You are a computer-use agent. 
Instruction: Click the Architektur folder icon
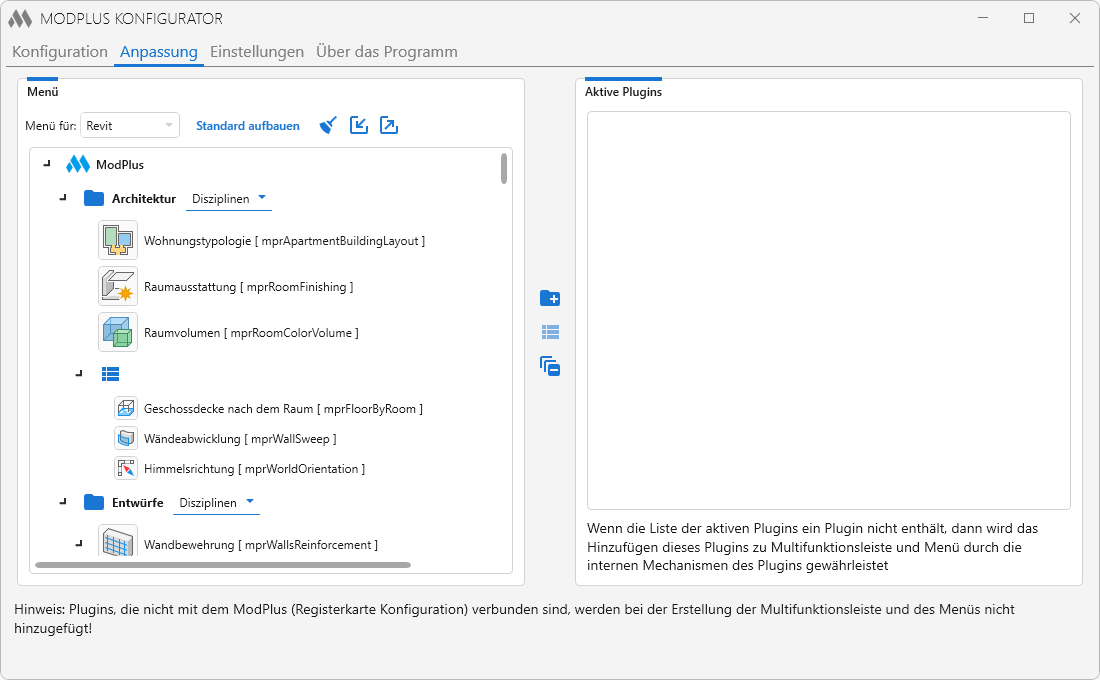point(94,199)
